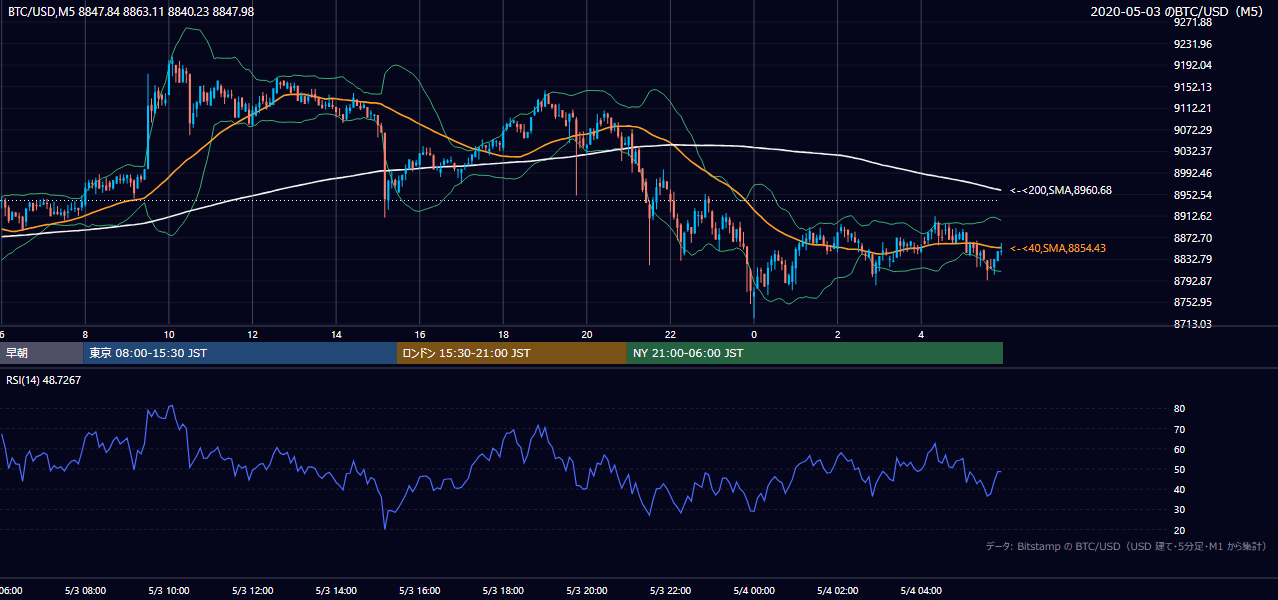Click midnight hour label 0 under price chart
The height and width of the screenshot is (600, 1278).
pyautogui.click(x=754, y=335)
